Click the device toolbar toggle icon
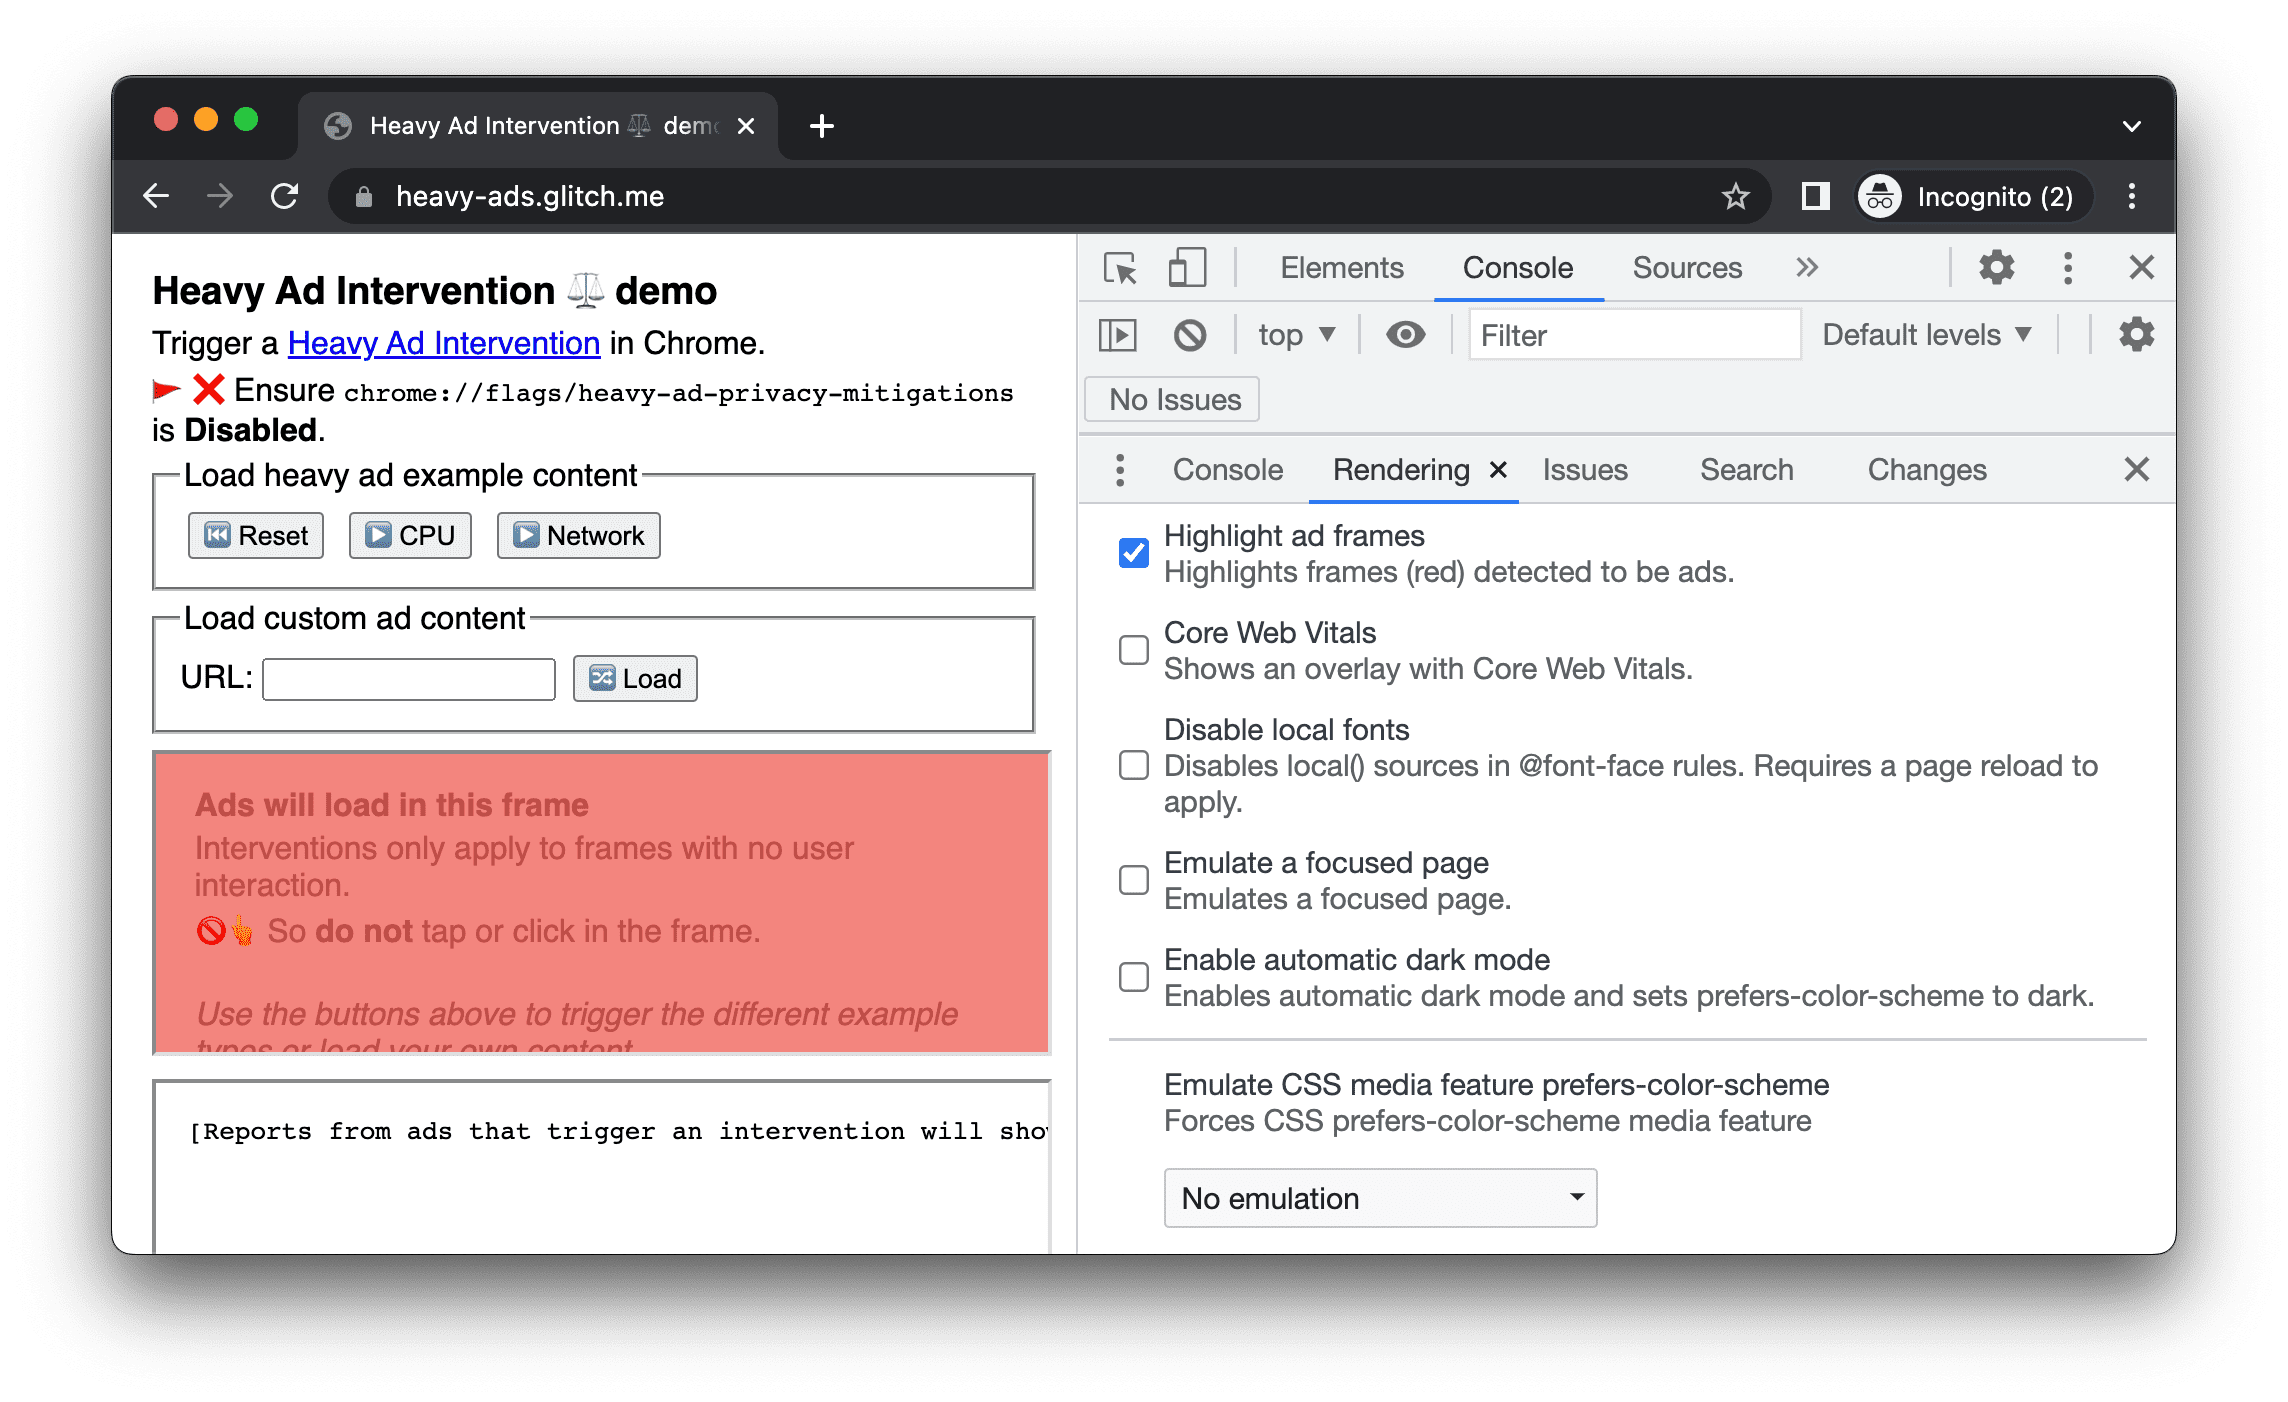This screenshot has height=1402, width=2288. click(1186, 270)
